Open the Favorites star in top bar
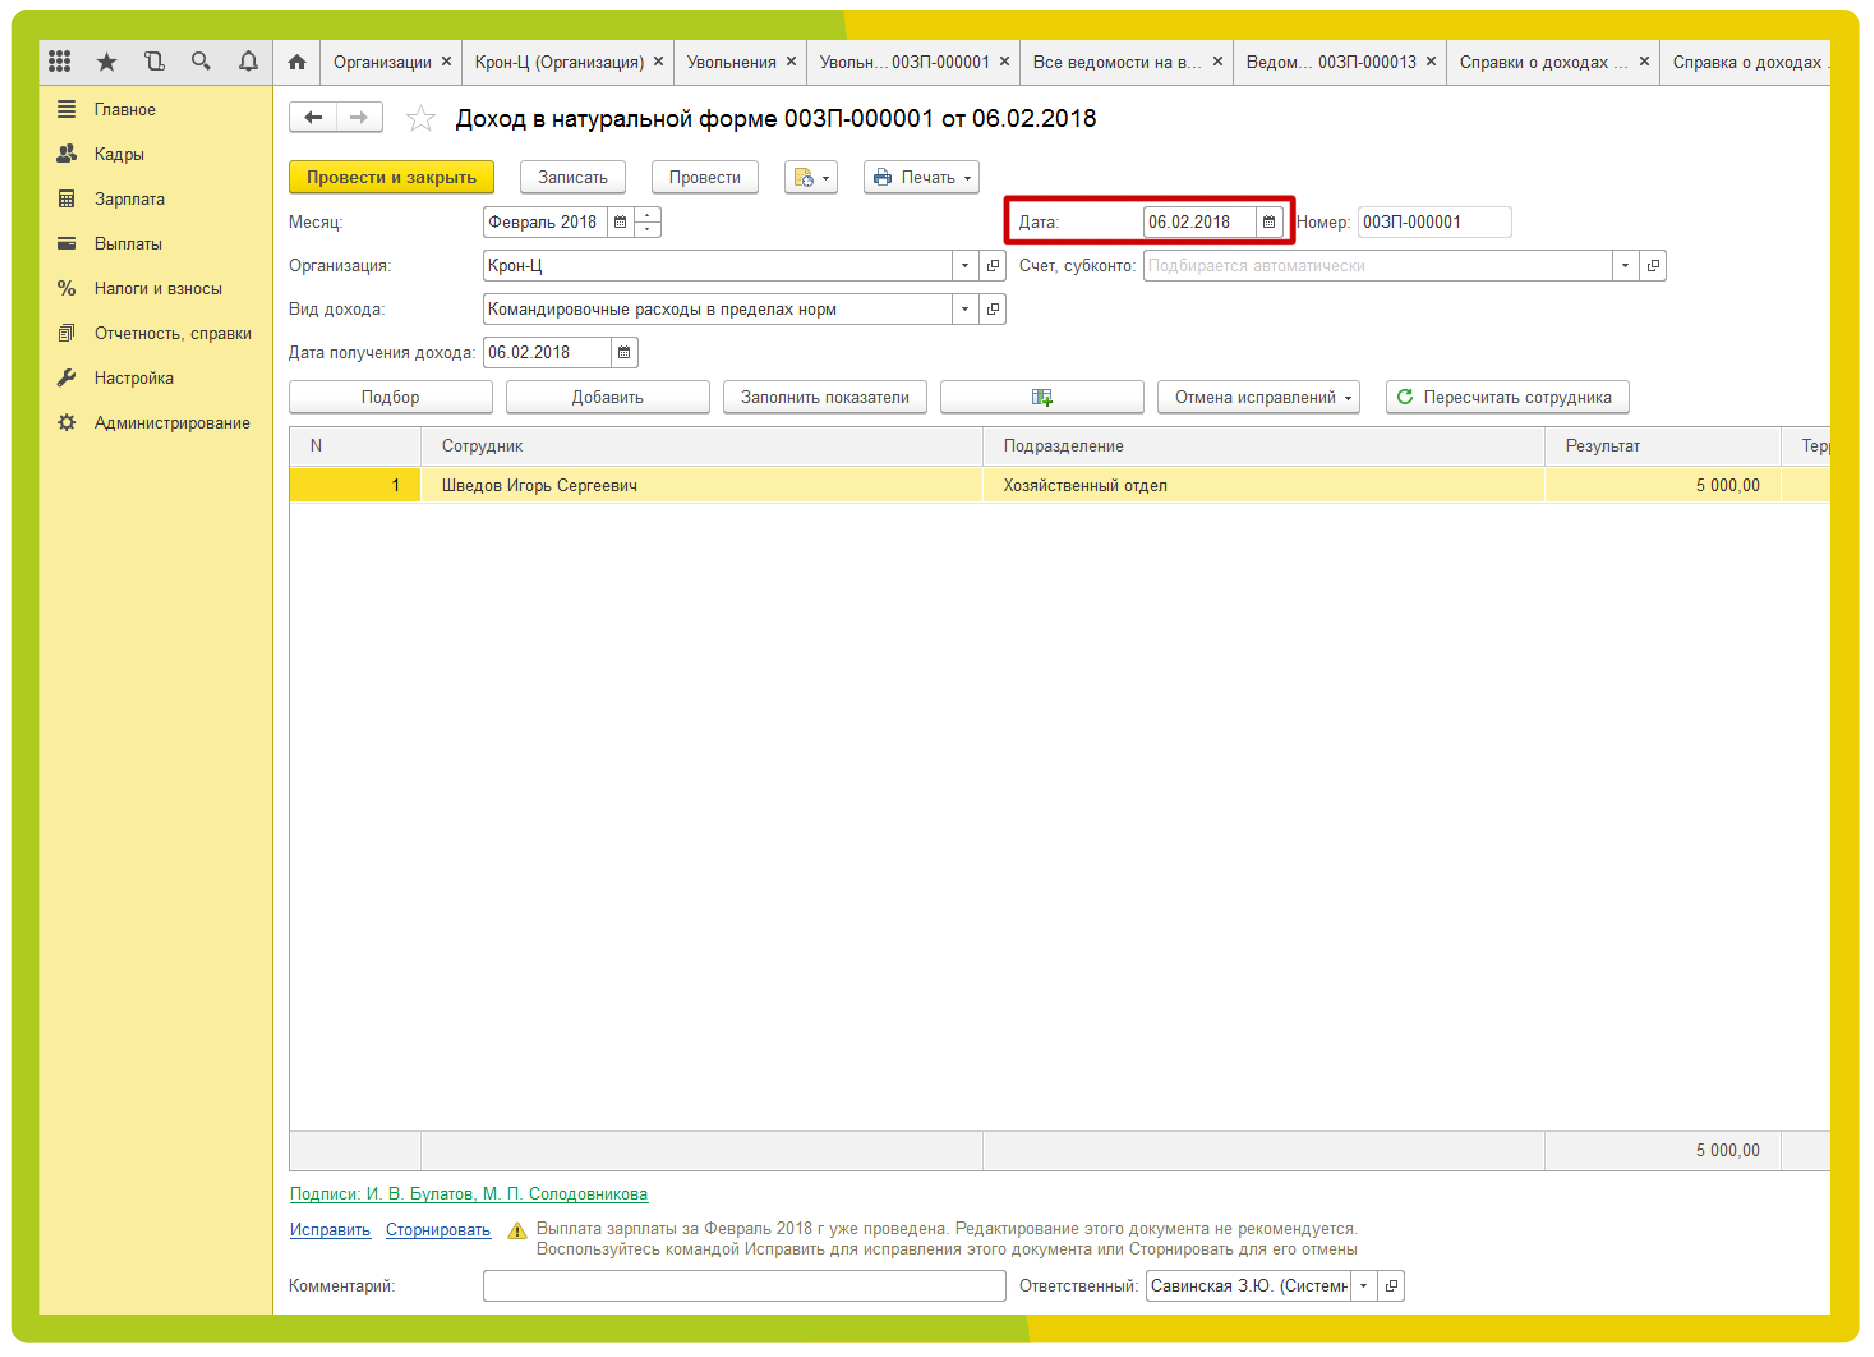 (106, 62)
